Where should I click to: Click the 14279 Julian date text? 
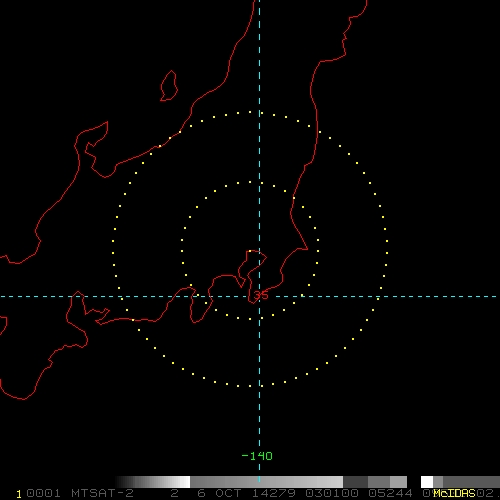tap(273, 493)
